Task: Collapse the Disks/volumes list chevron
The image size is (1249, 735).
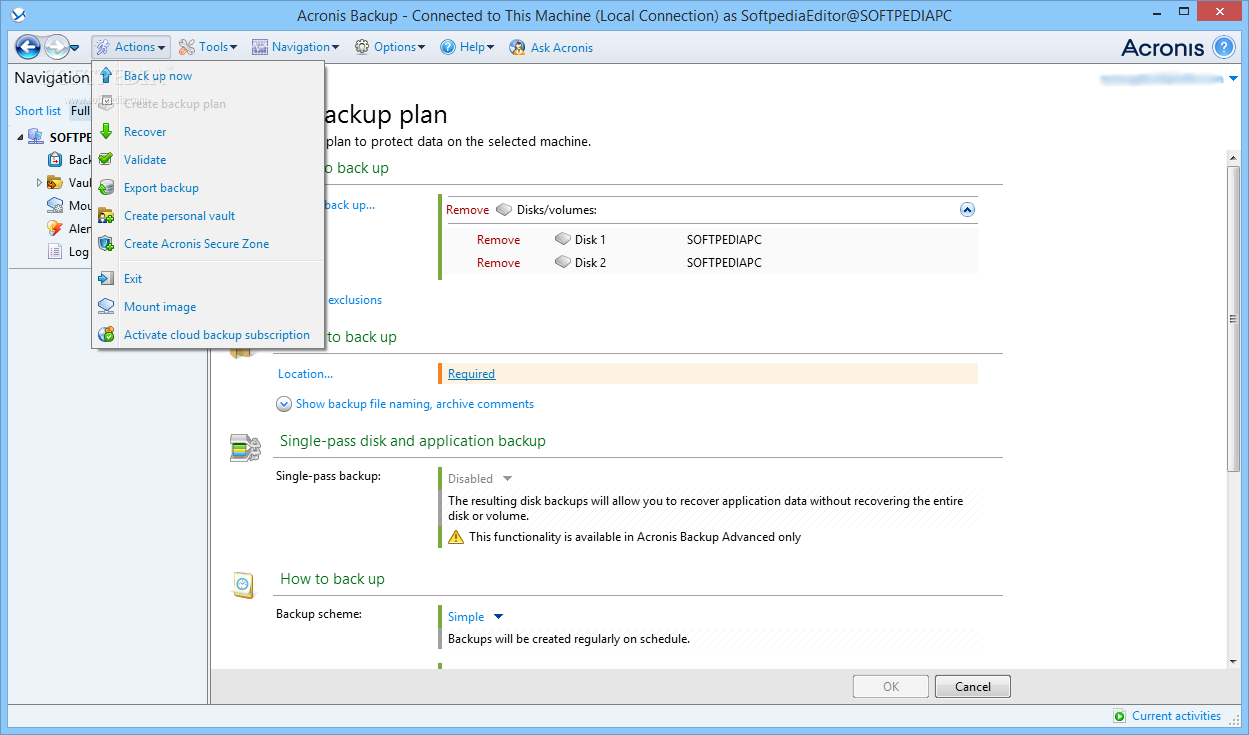Action: 967,210
